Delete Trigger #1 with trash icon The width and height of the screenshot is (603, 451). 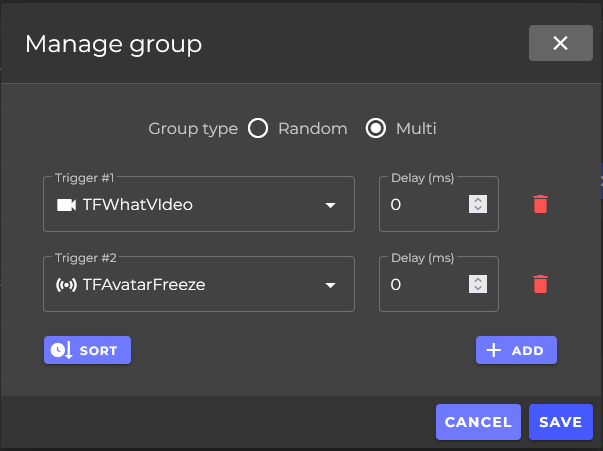pyautogui.click(x=540, y=204)
